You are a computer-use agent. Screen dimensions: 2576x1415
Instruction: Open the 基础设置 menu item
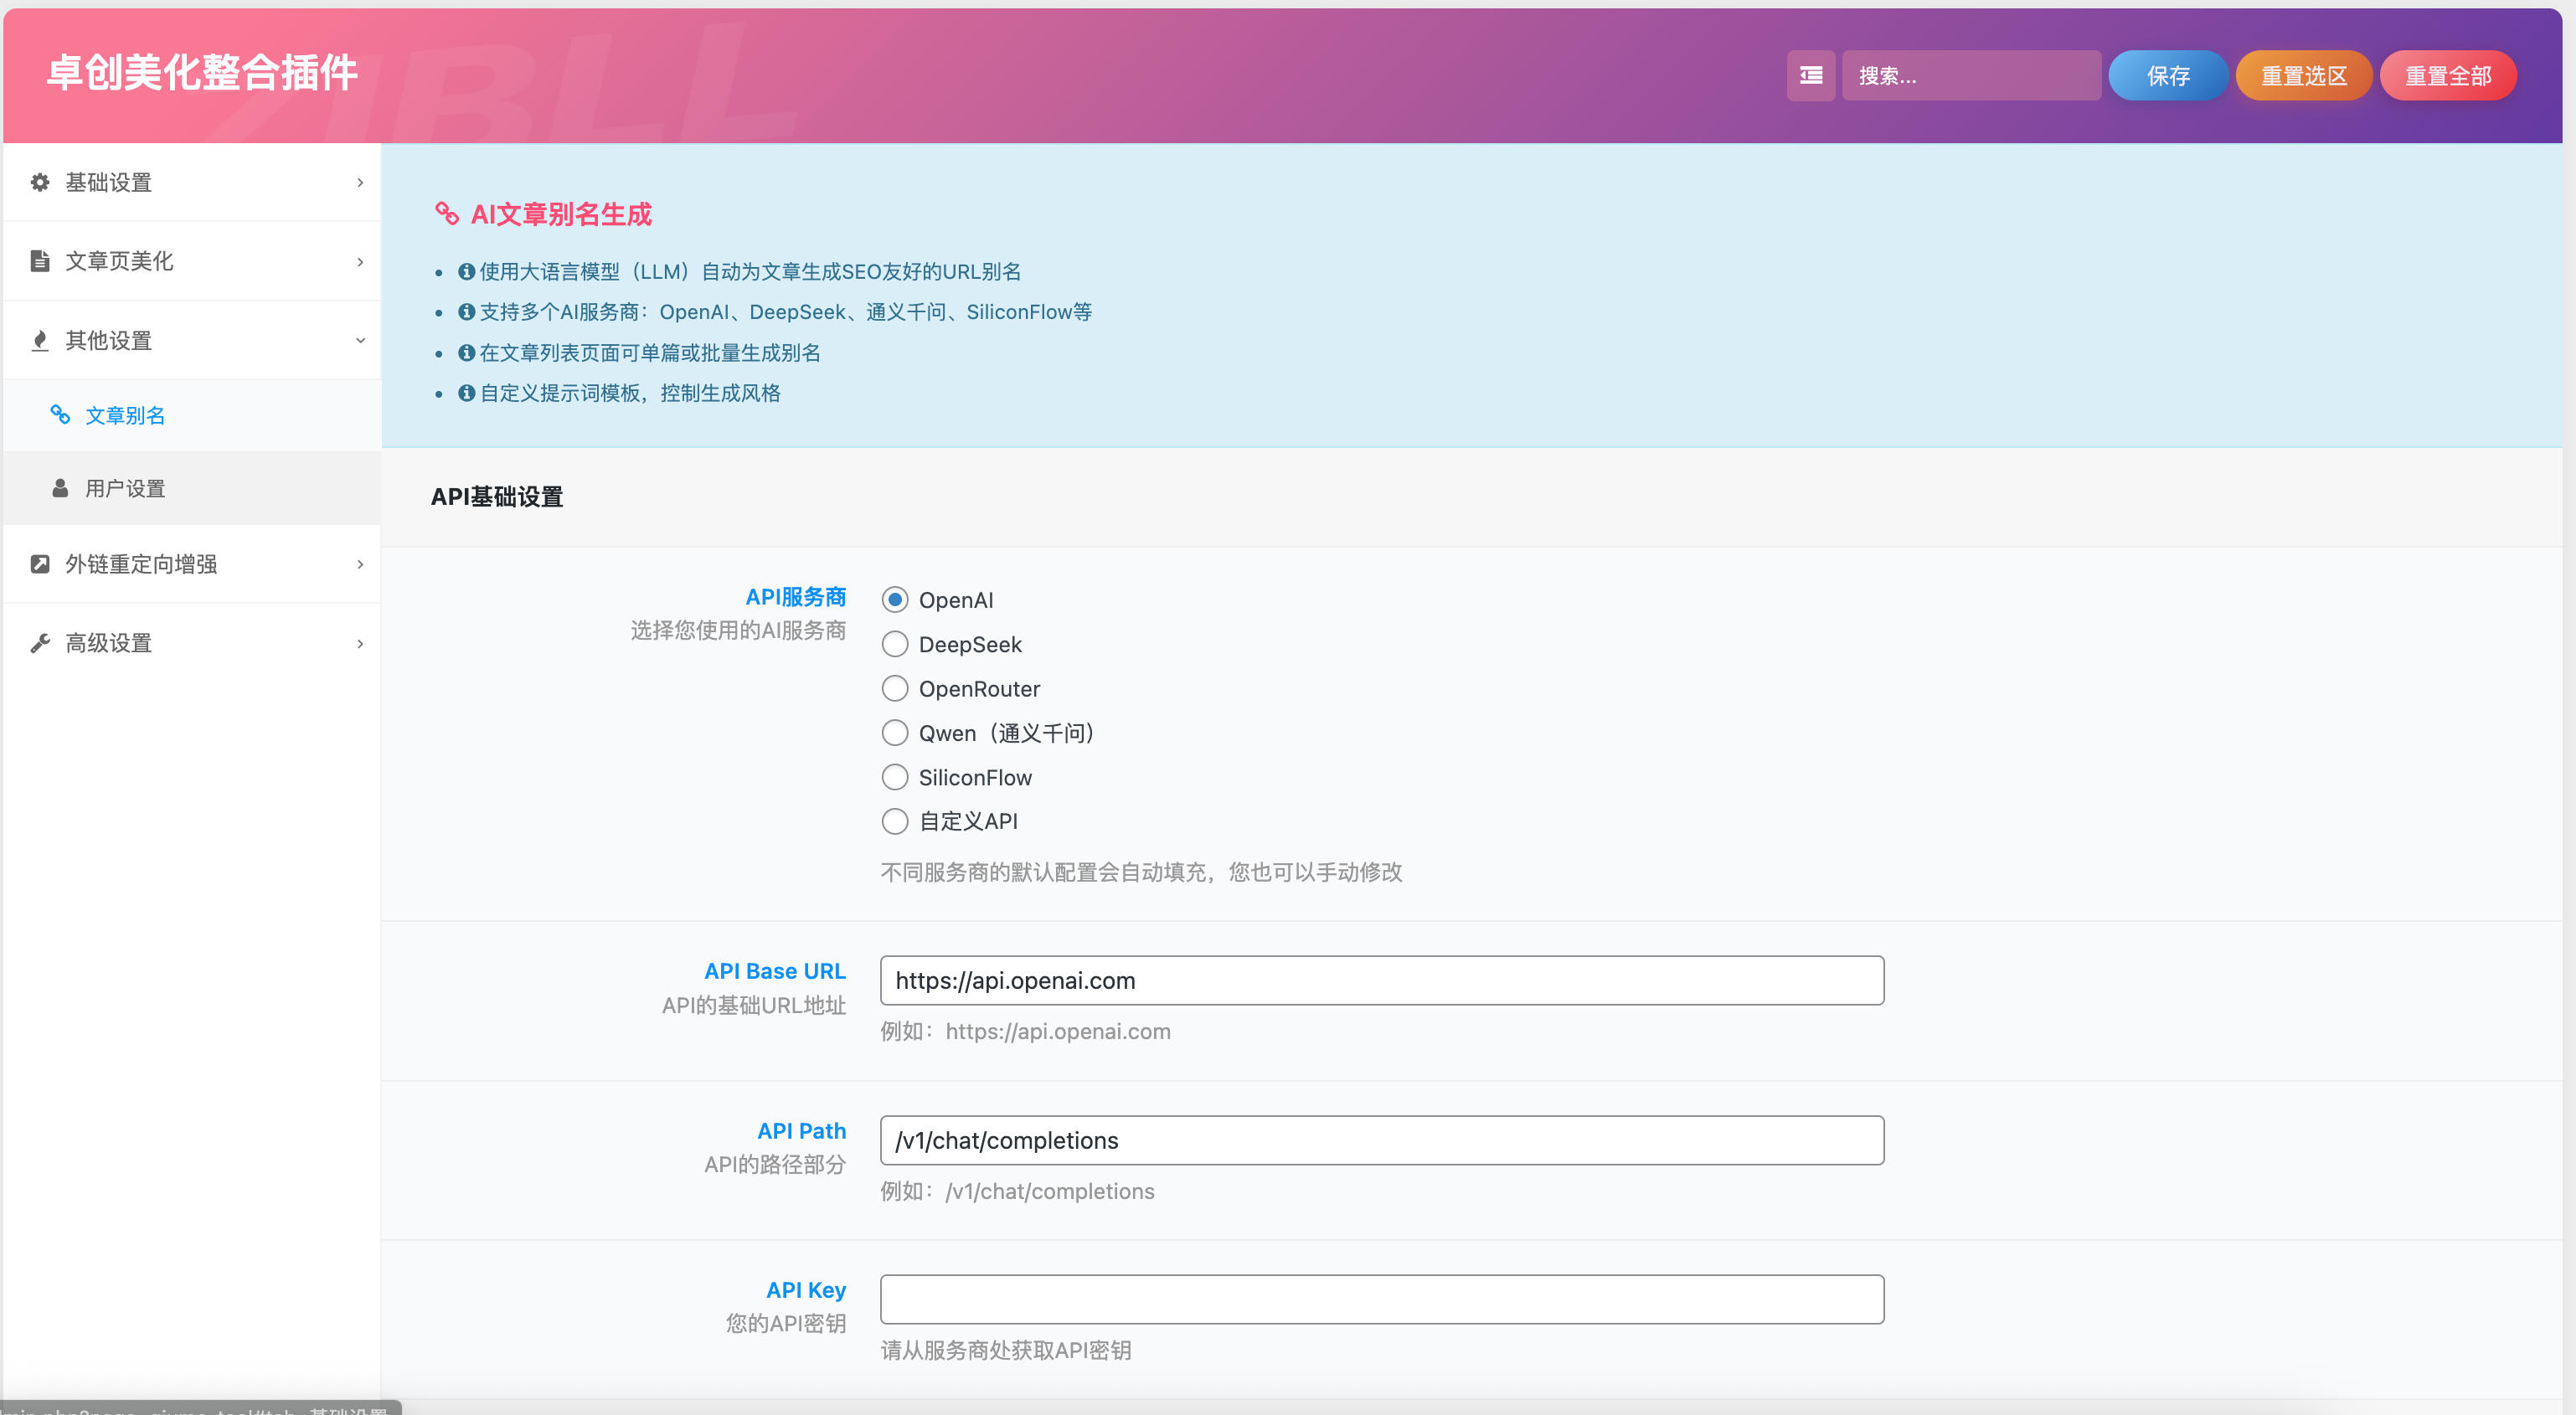pyautogui.click(x=192, y=182)
